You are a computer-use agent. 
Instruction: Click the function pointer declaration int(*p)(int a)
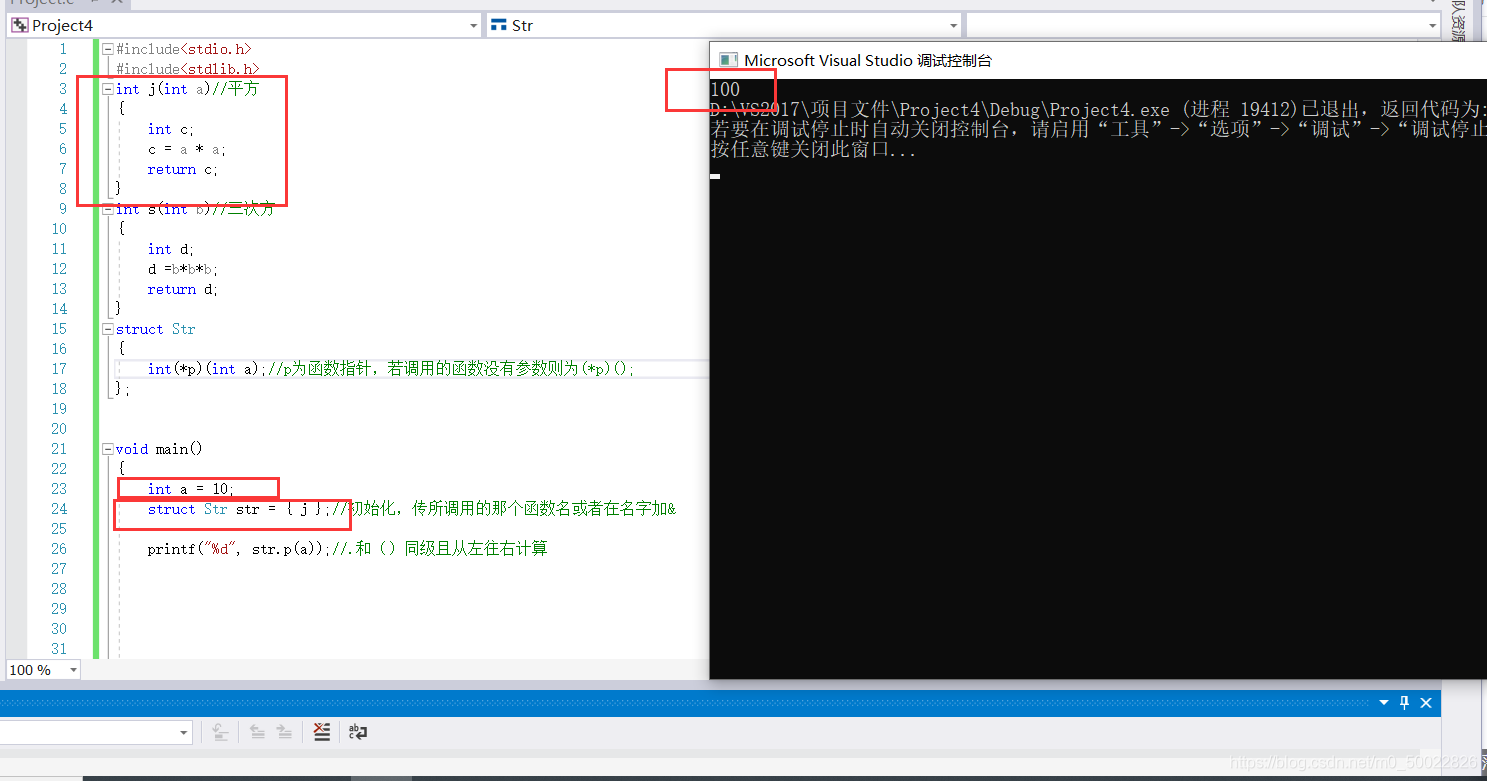[207, 368]
